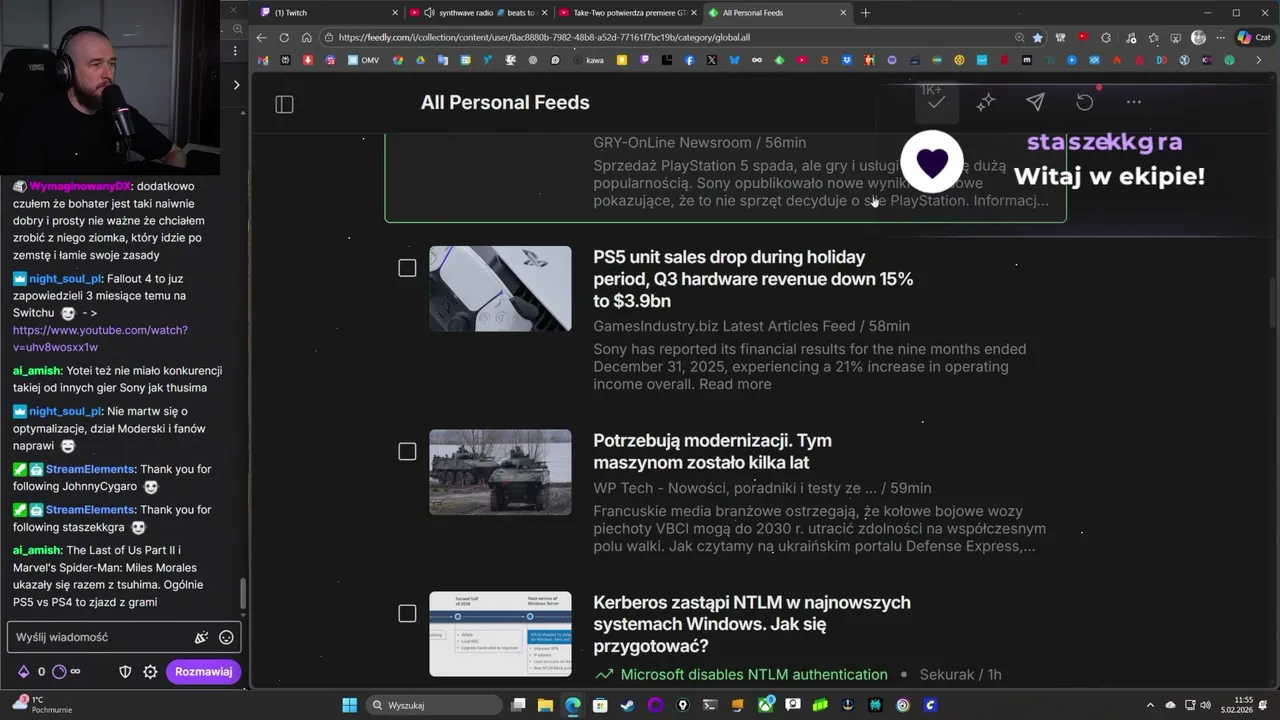The height and width of the screenshot is (720, 1280).
Task: Close the All Personal Feeds tab
Action: pyautogui.click(x=843, y=13)
